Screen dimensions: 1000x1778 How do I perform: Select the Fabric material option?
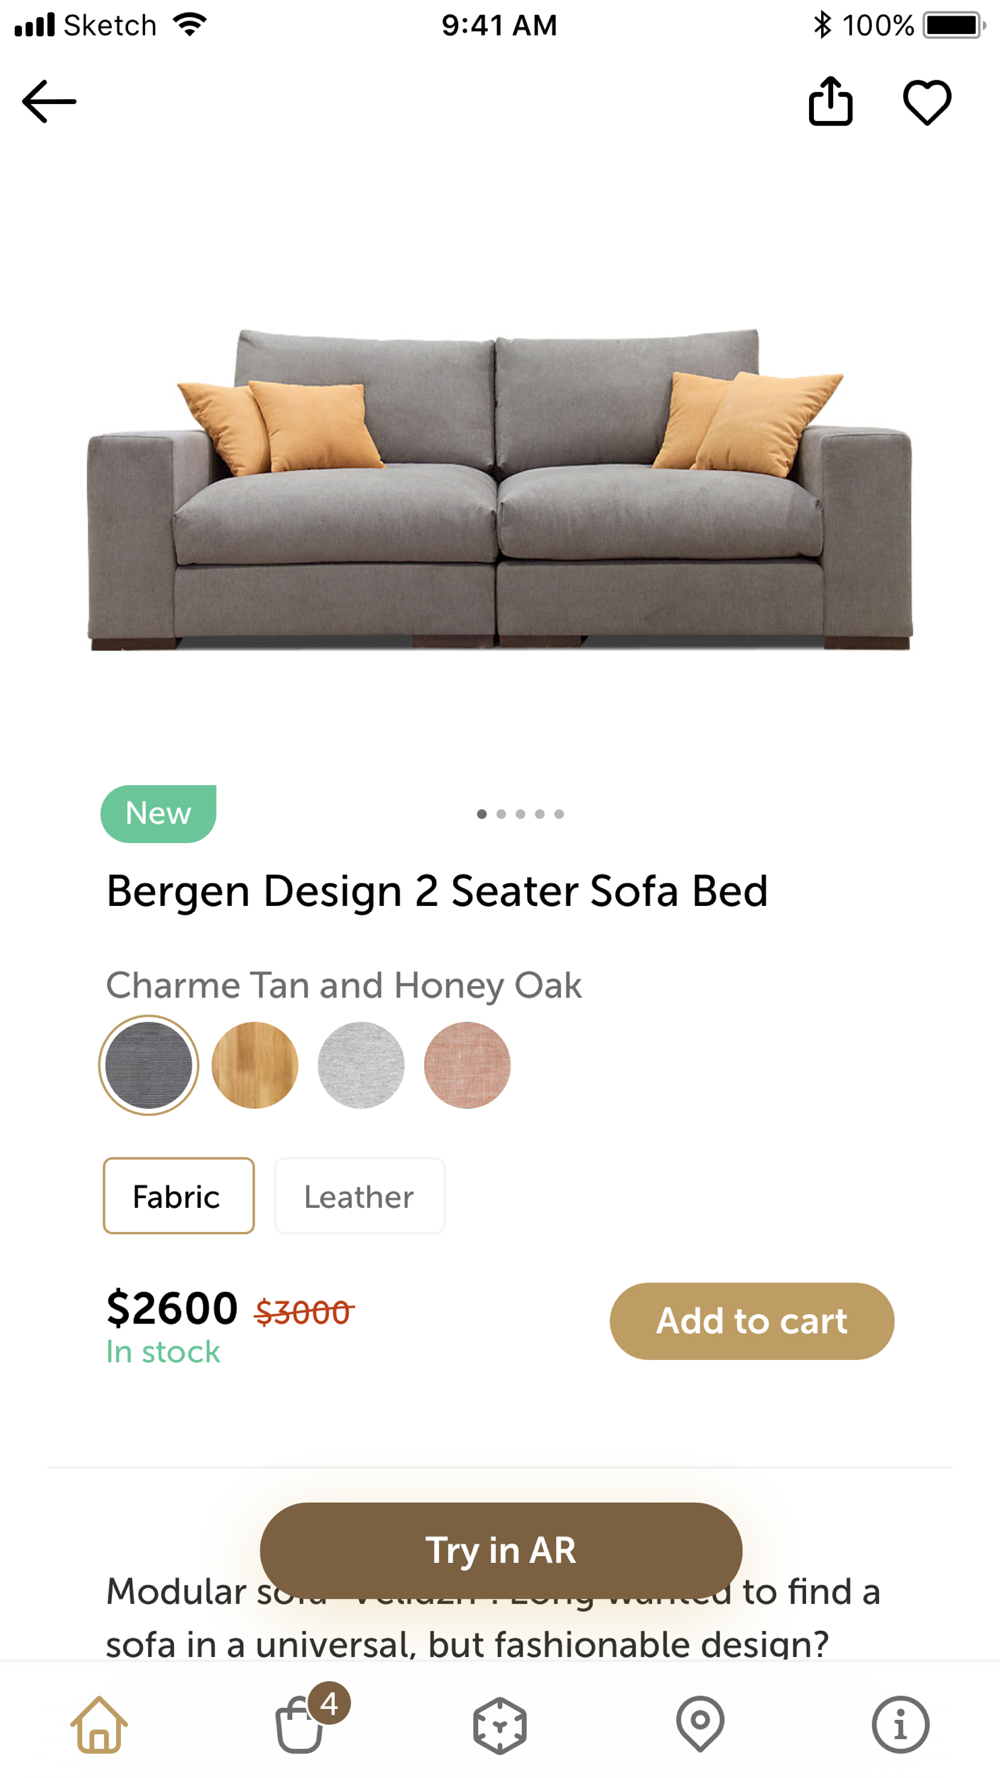tap(178, 1196)
